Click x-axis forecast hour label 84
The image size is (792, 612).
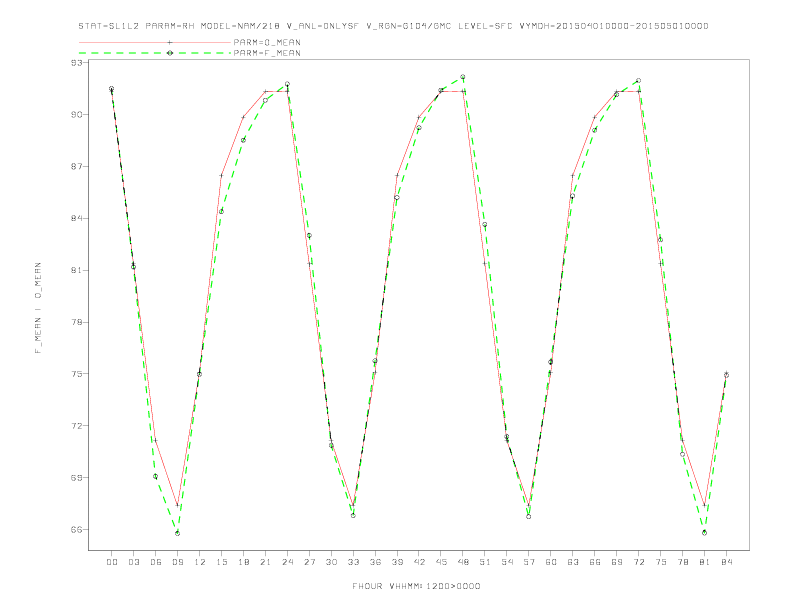point(727,562)
